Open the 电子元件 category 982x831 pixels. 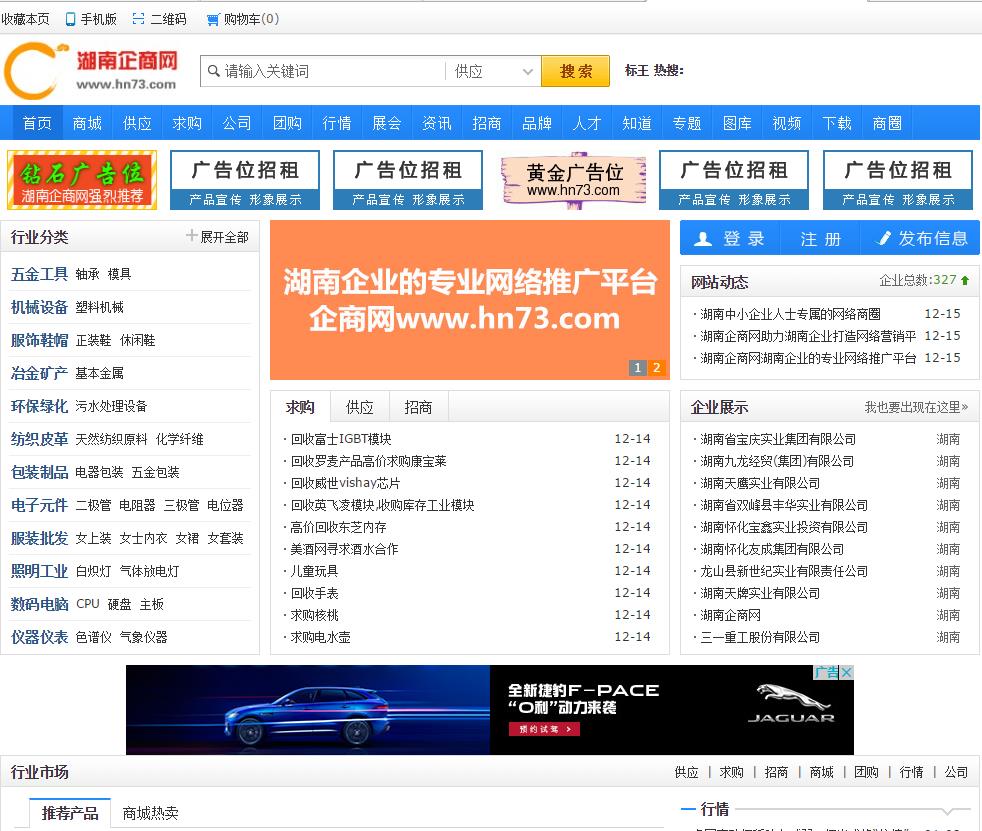pyautogui.click(x=39, y=505)
